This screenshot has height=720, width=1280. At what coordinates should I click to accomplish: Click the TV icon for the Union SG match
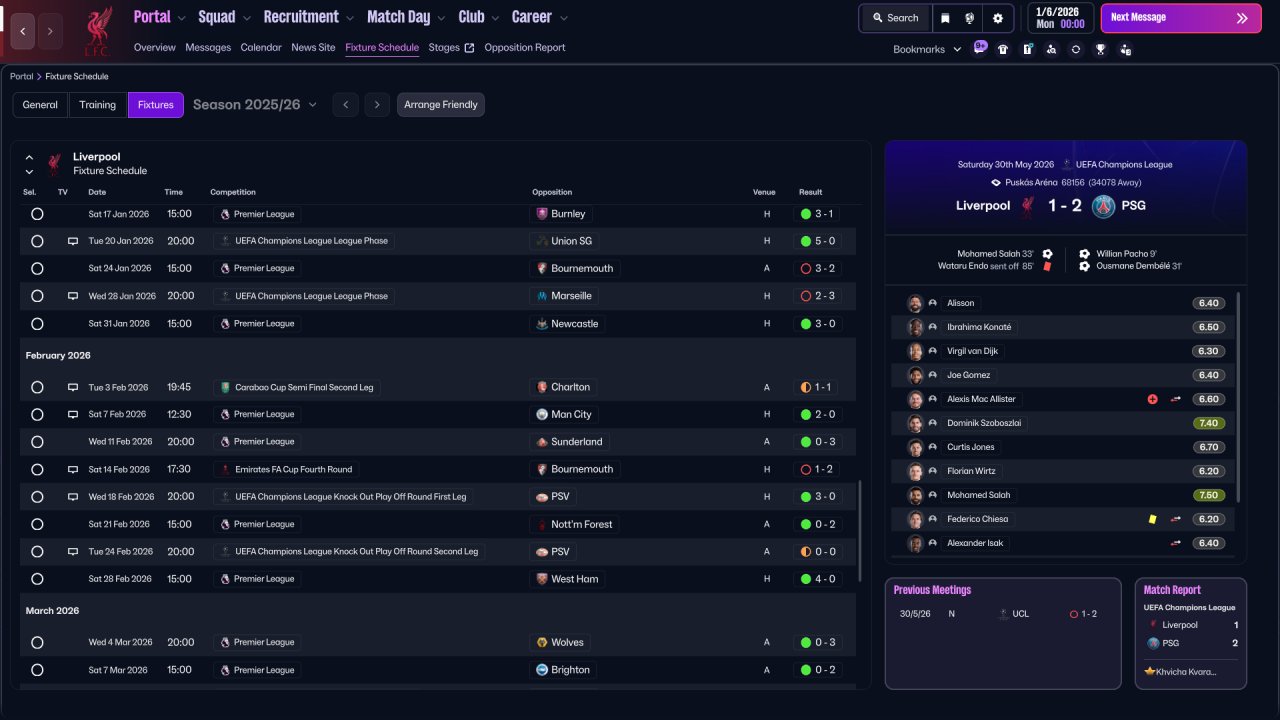click(73, 241)
